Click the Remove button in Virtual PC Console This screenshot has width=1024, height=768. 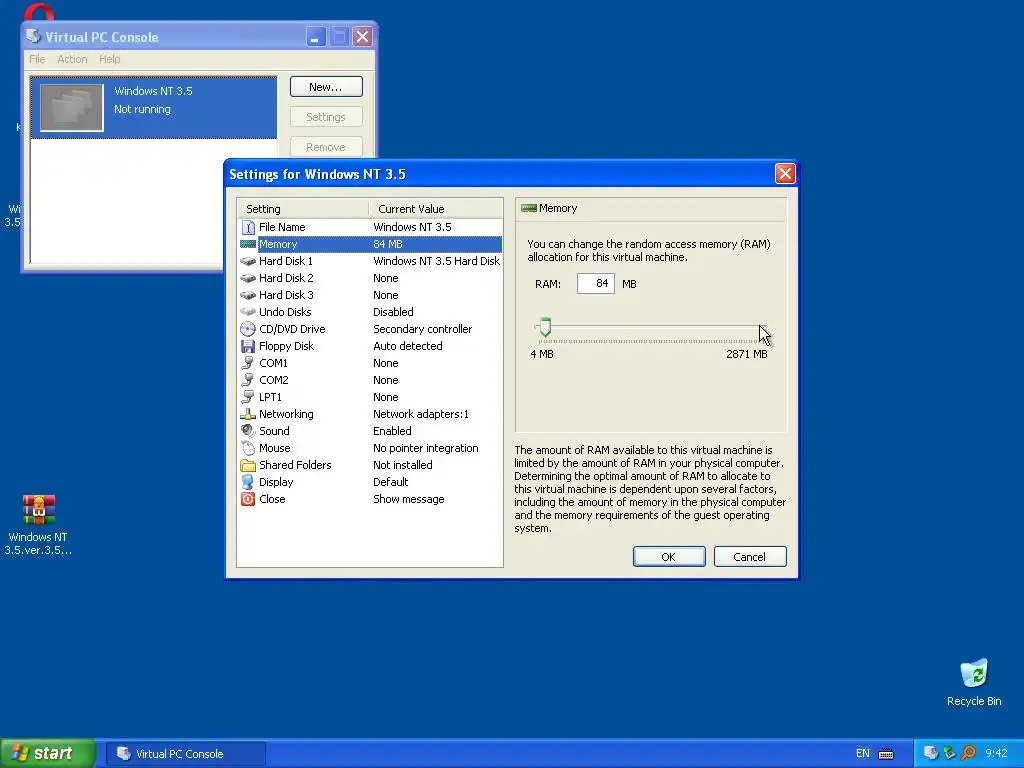(326, 147)
